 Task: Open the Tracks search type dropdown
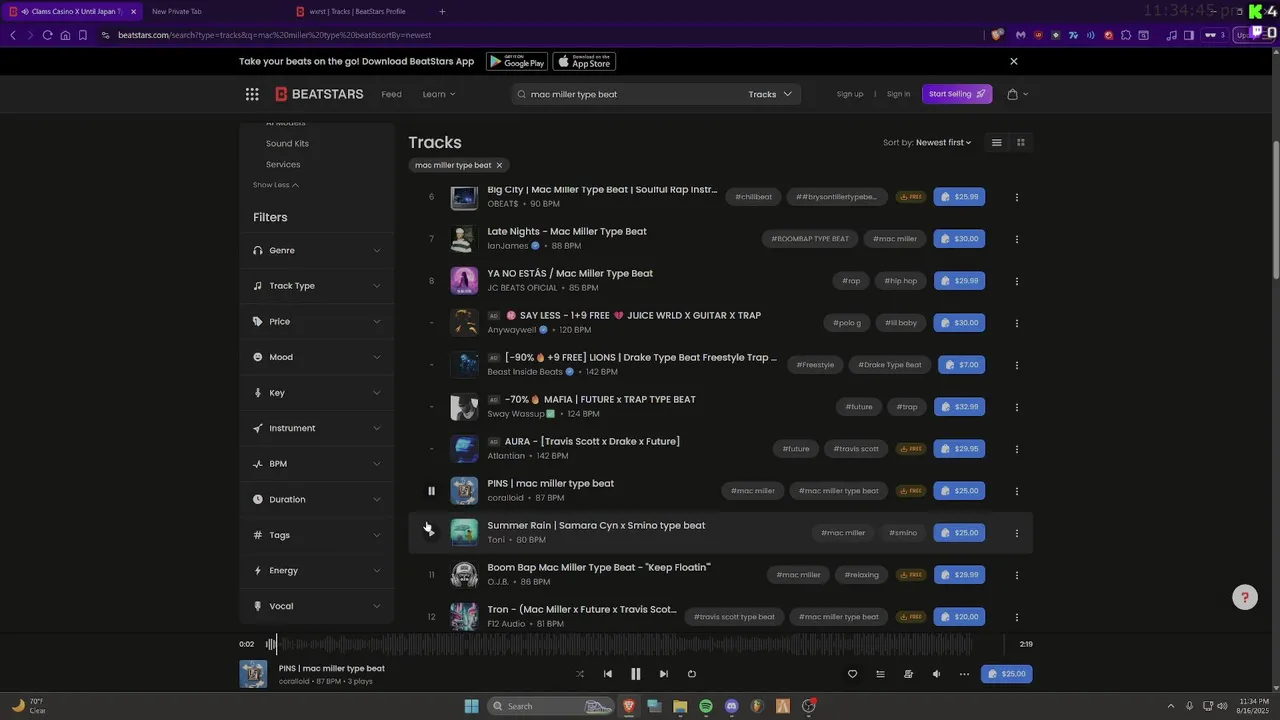coord(770,94)
